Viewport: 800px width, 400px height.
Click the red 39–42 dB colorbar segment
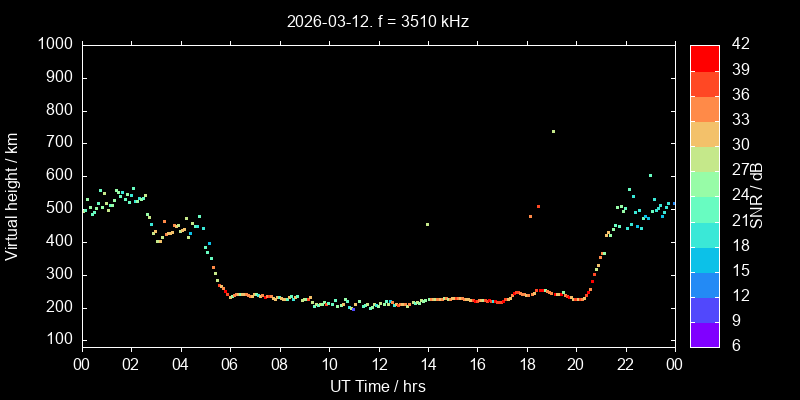pyautogui.click(x=705, y=57)
